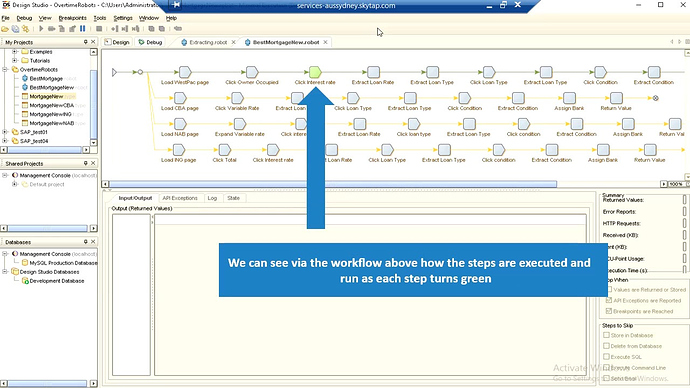Click the stop square toolbar icon
Image resolution: width=690 pixels, height=388 pixels.
coord(99,29)
